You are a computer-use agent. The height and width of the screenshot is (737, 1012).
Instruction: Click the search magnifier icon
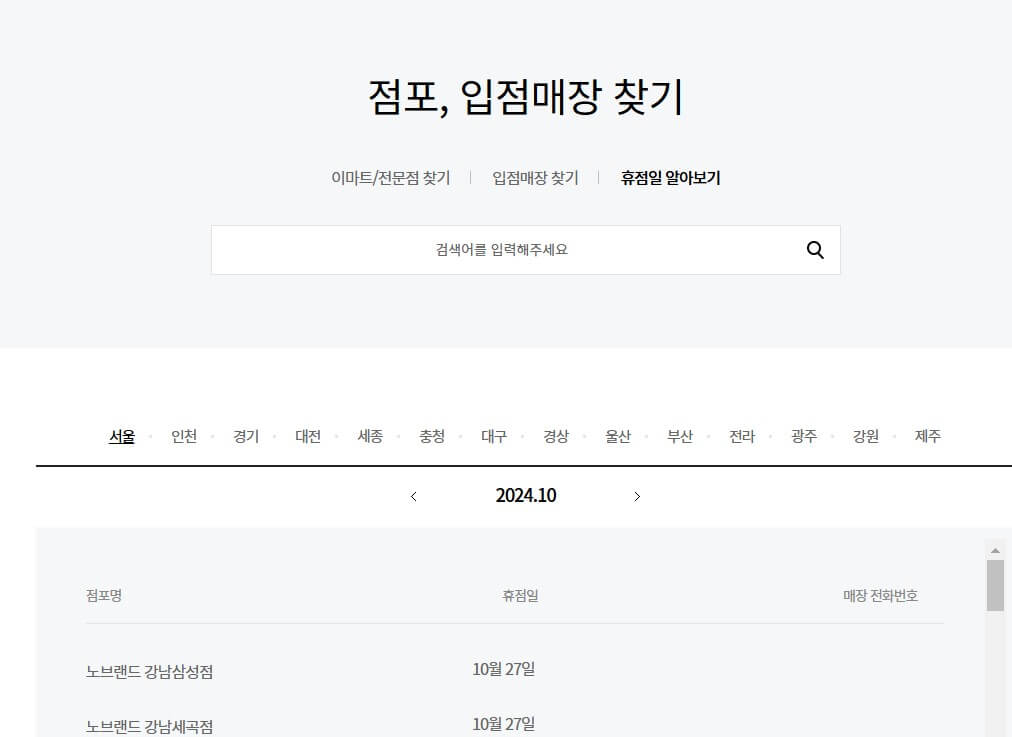point(815,250)
